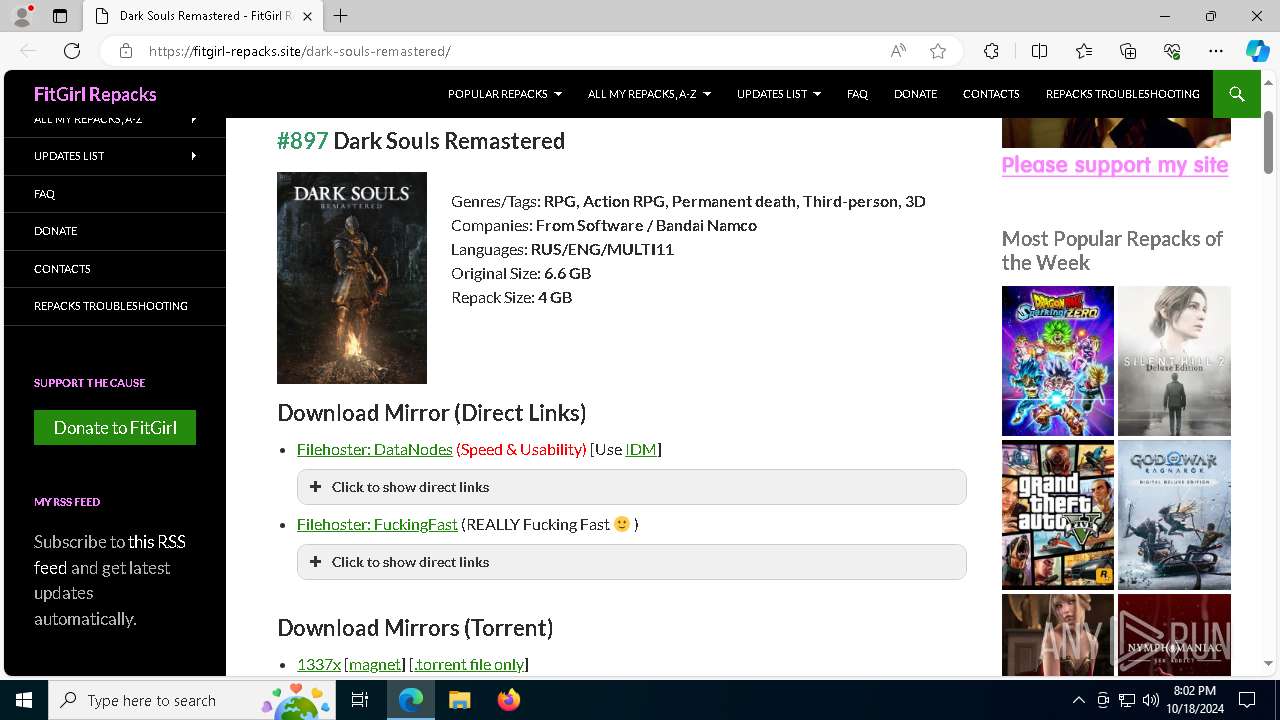Open the notifications center icon
The width and height of the screenshot is (1280, 720).
1247,700
